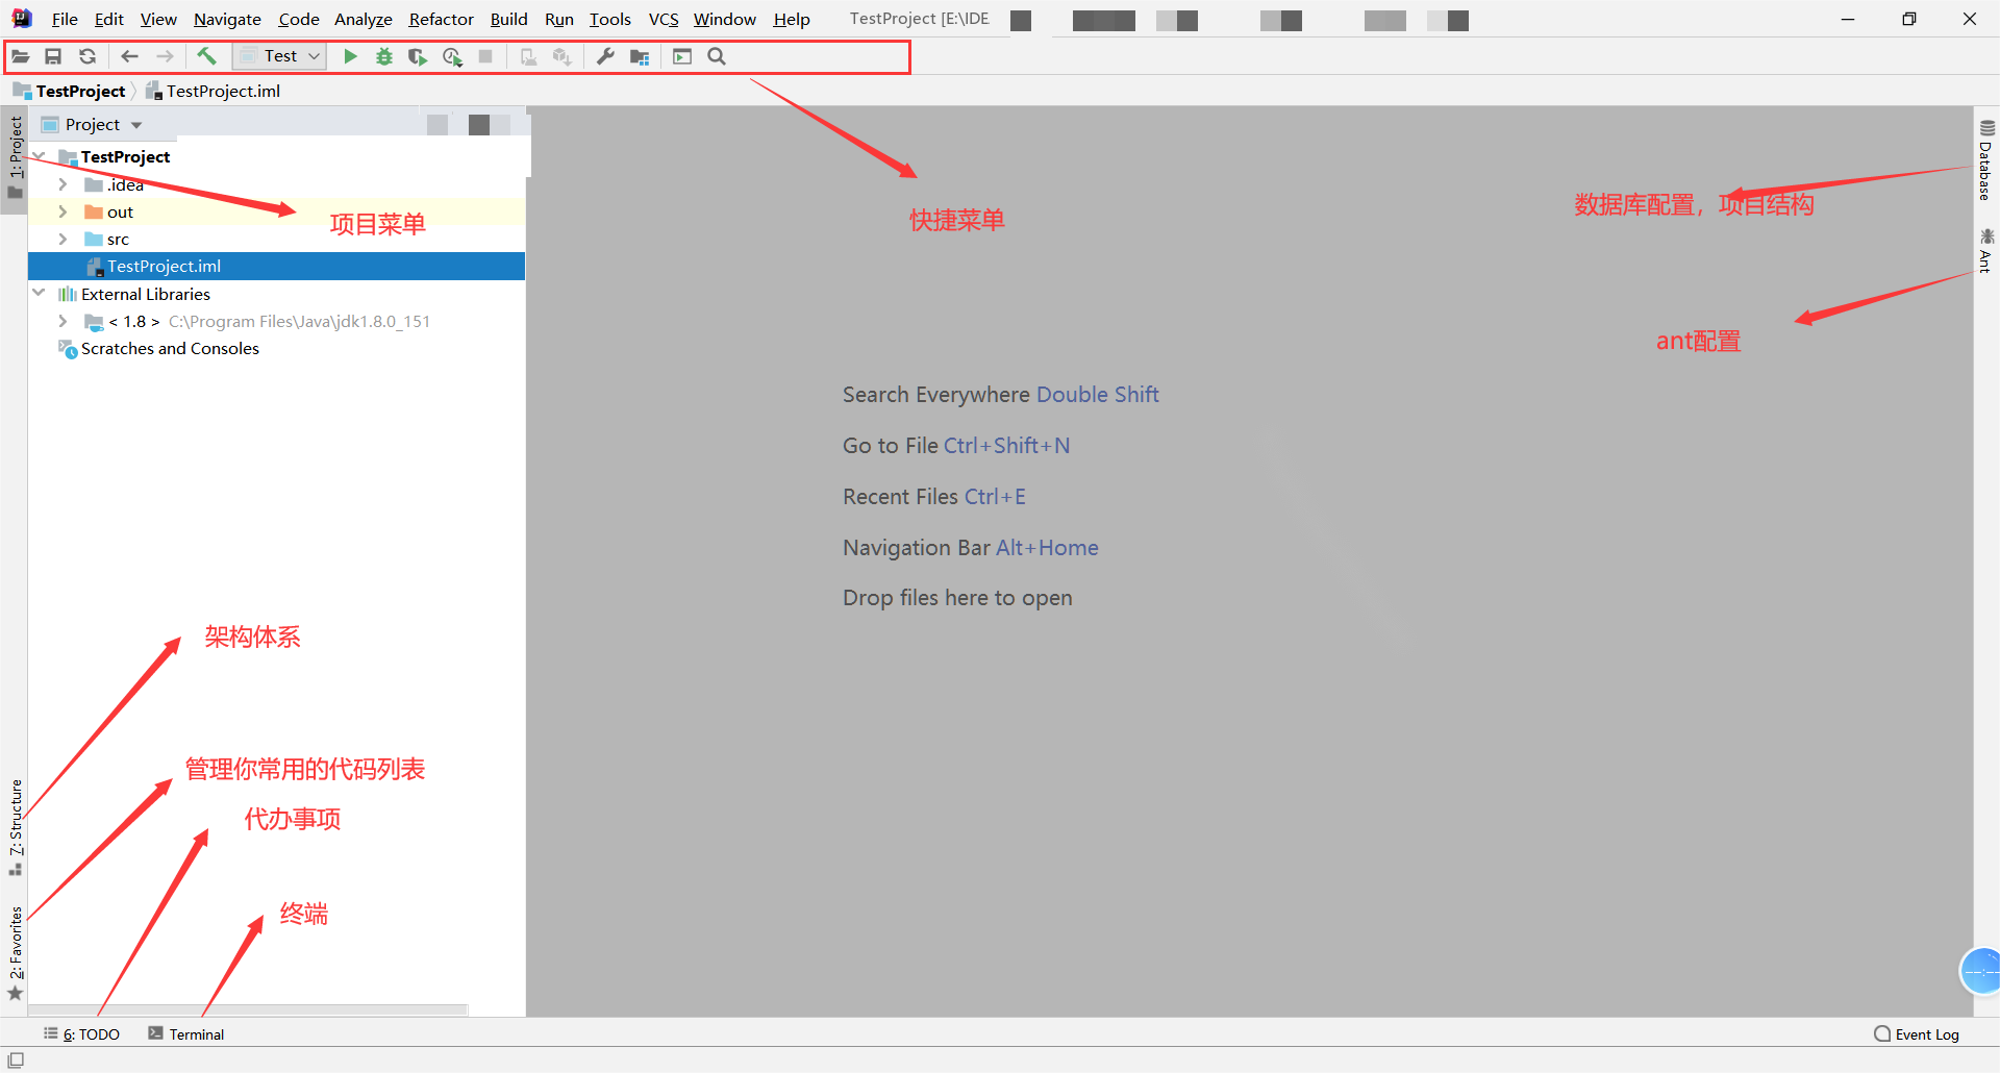Image resolution: width=2000 pixels, height=1073 pixels.
Task: Click the tool windows quick access corner icon
Action: (16, 1060)
